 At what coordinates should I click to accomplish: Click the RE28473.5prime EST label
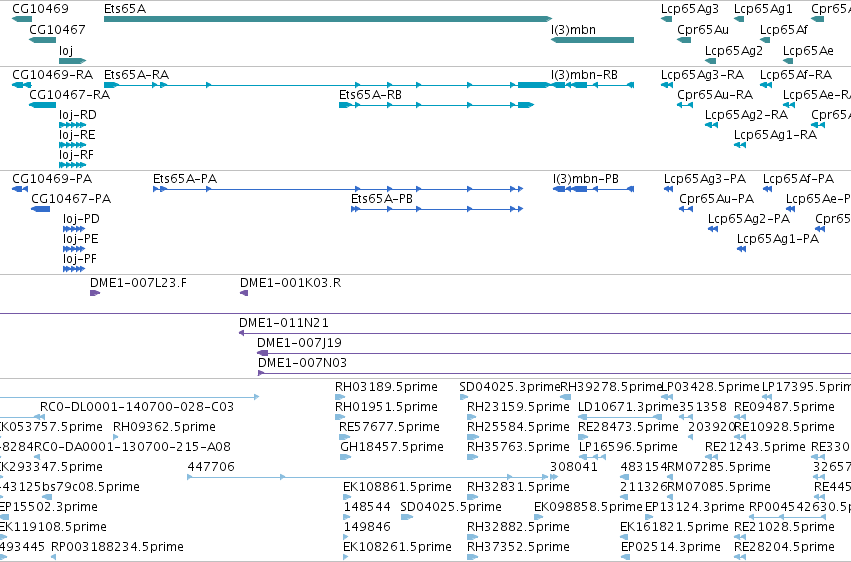coord(628,427)
